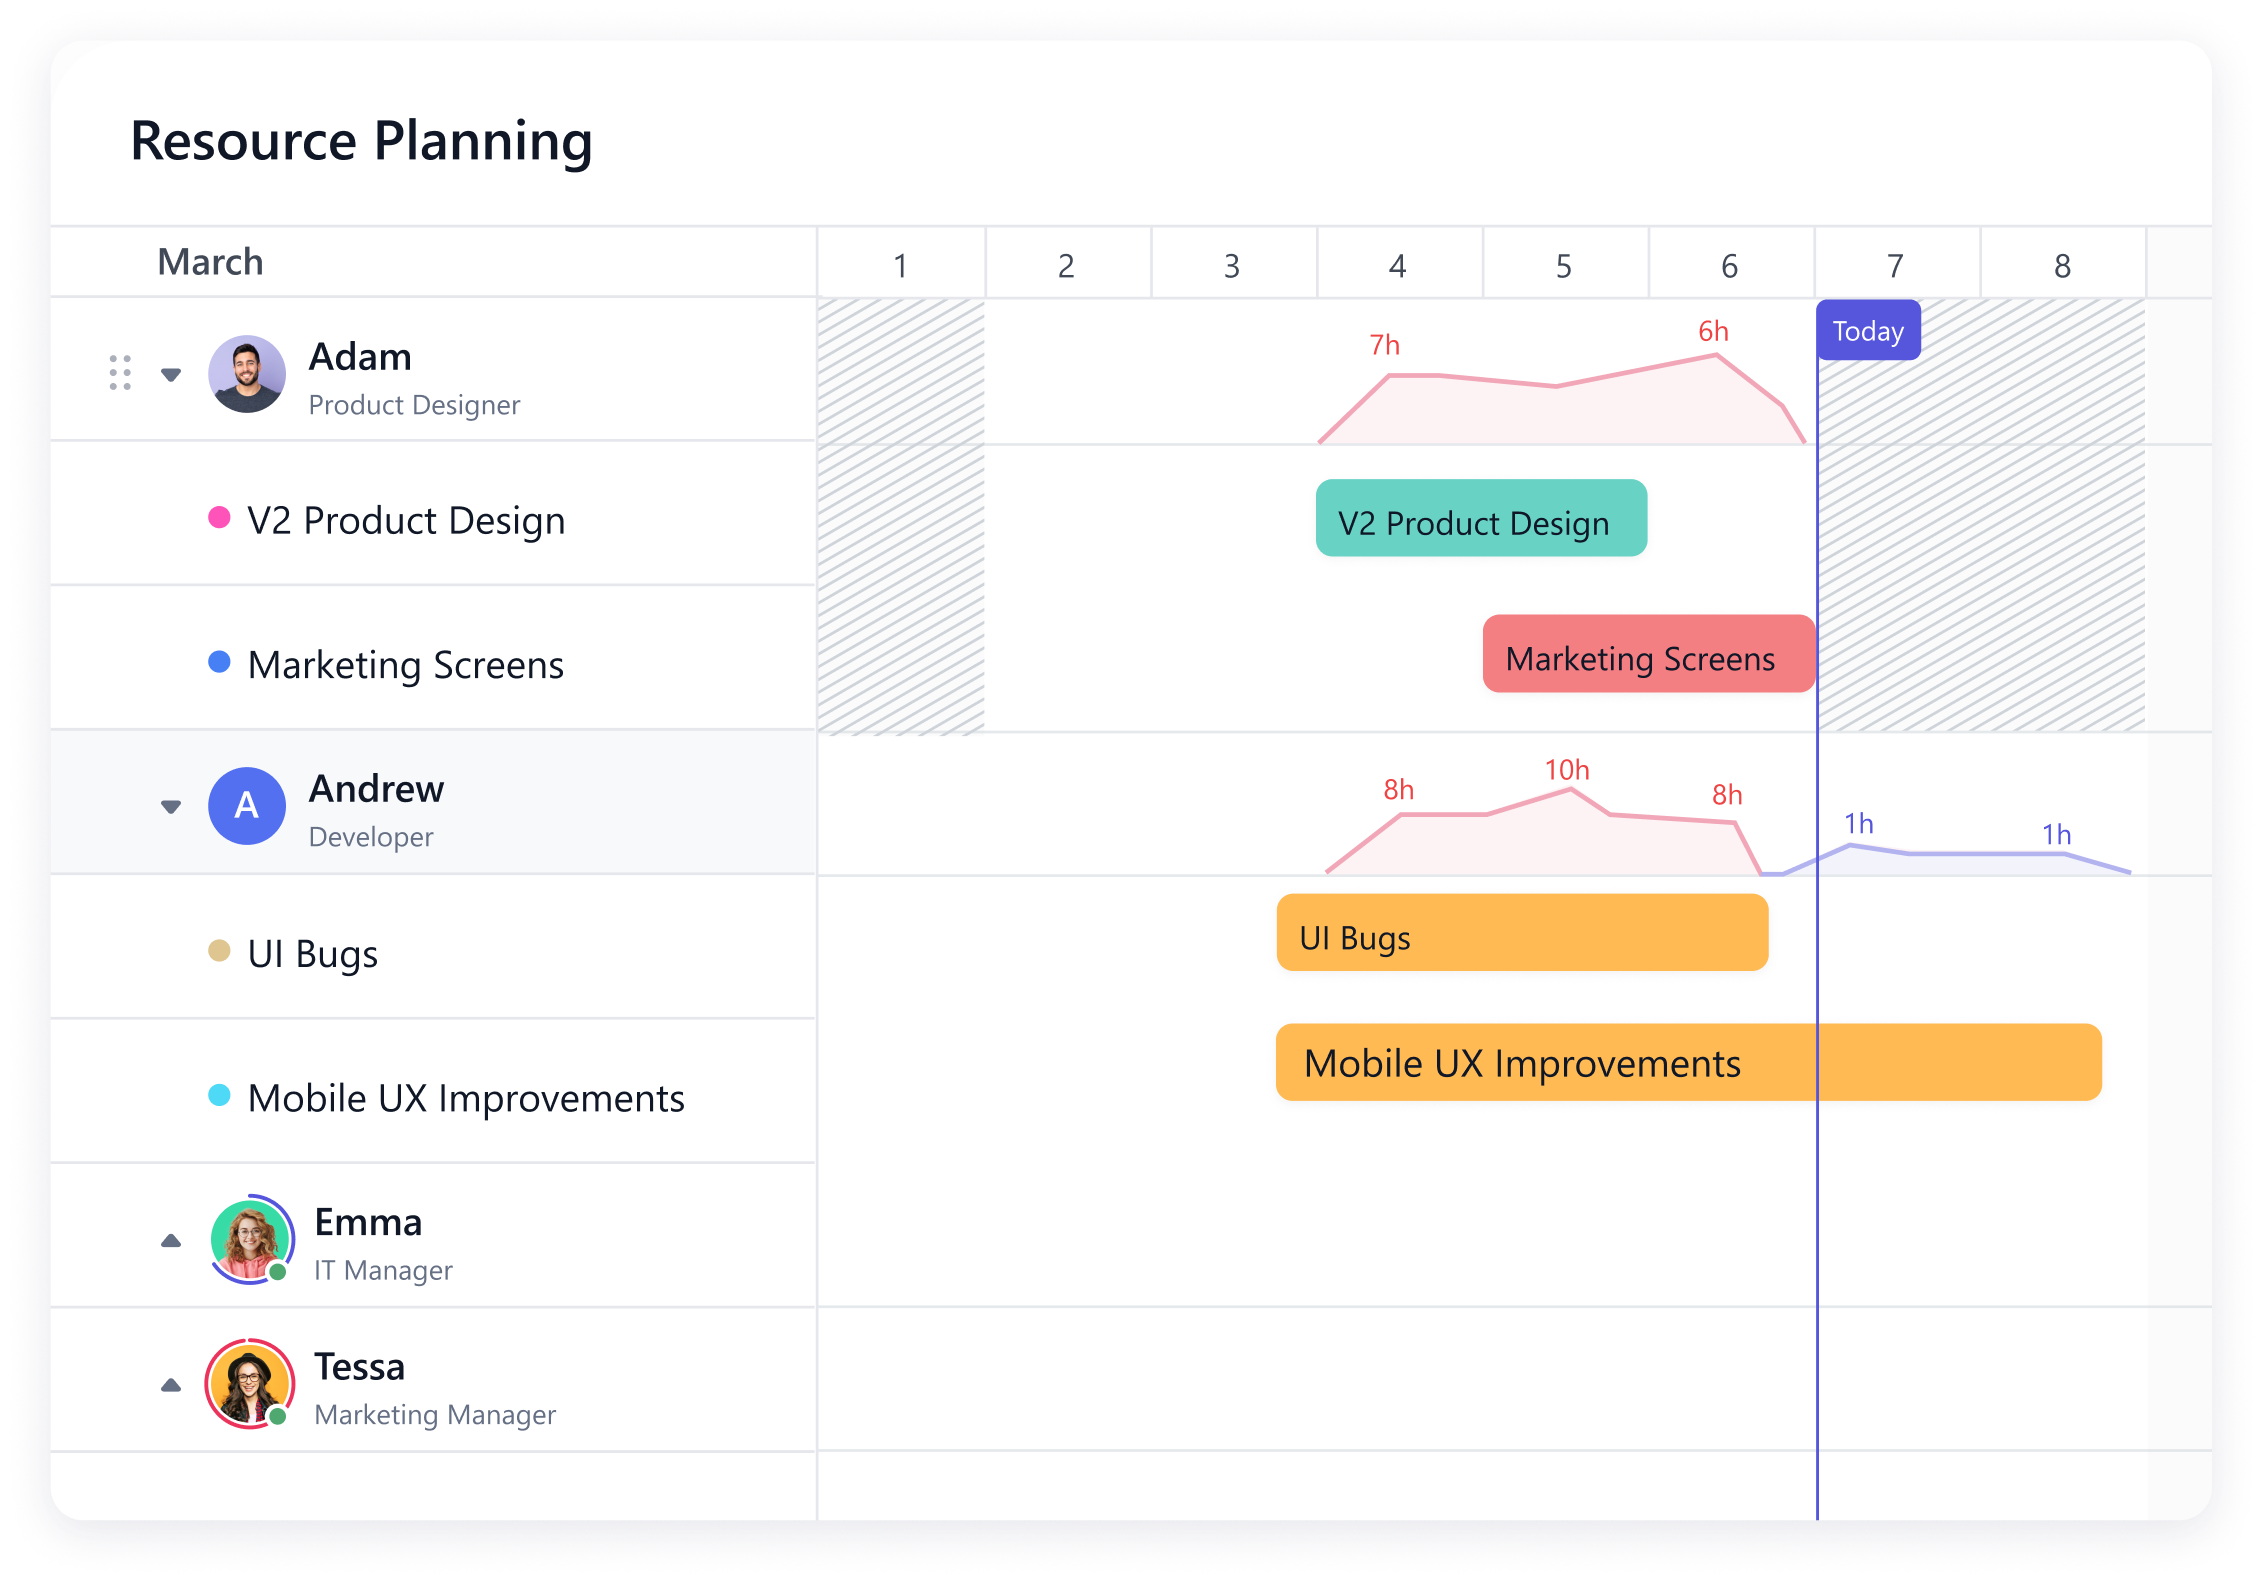This screenshot has height=1582, width=2263.
Task: Select the teal V2 Product Design bar
Action: point(1481,519)
